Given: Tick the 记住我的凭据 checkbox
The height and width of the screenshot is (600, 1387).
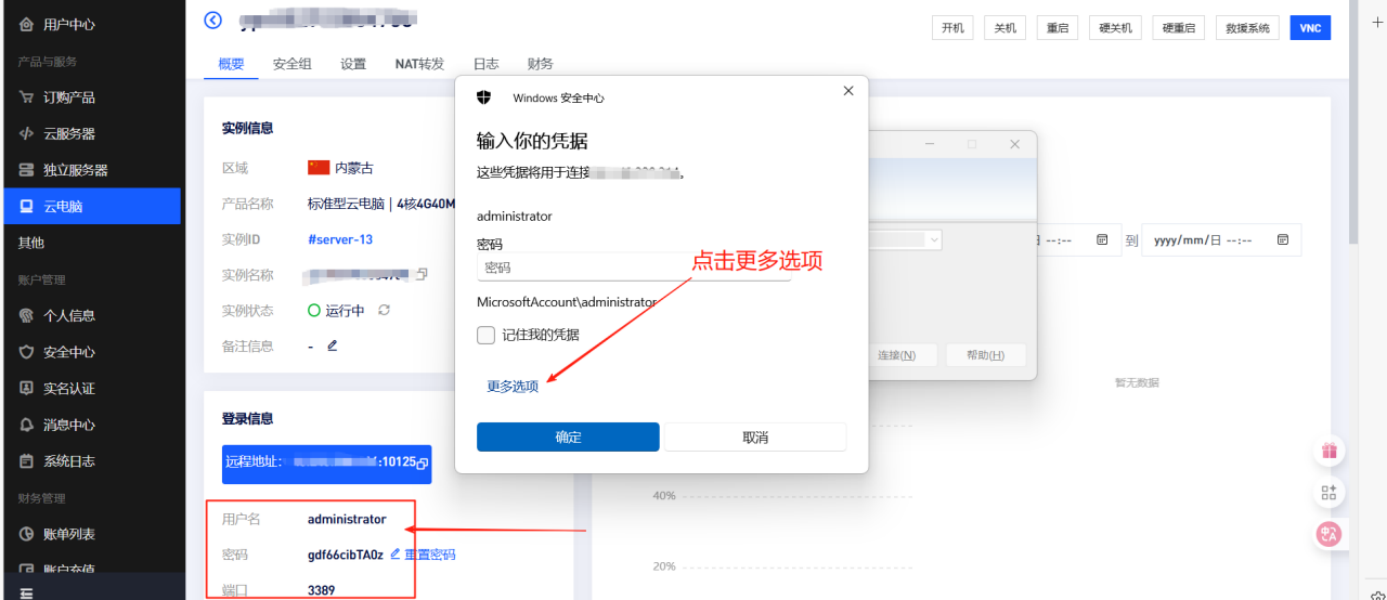Looking at the screenshot, I should [486, 335].
